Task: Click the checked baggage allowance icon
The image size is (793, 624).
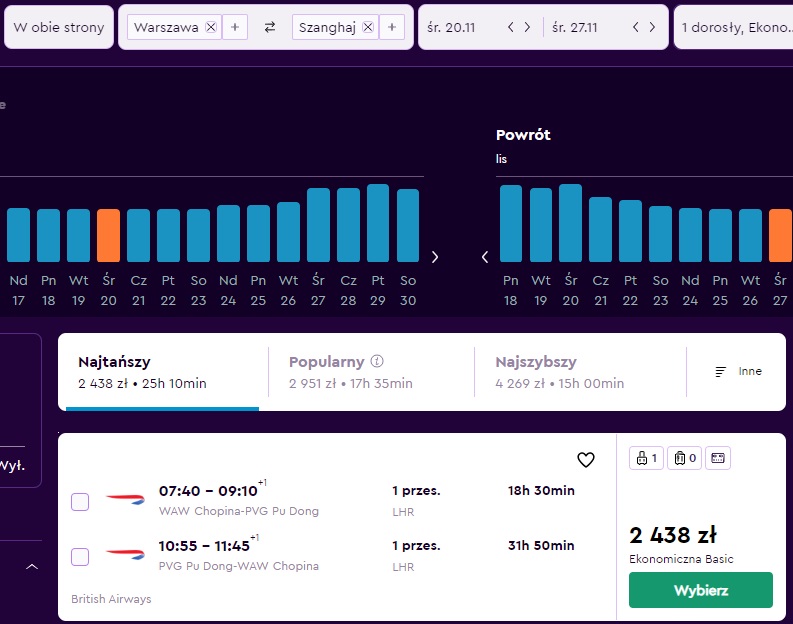Action: click(x=684, y=458)
